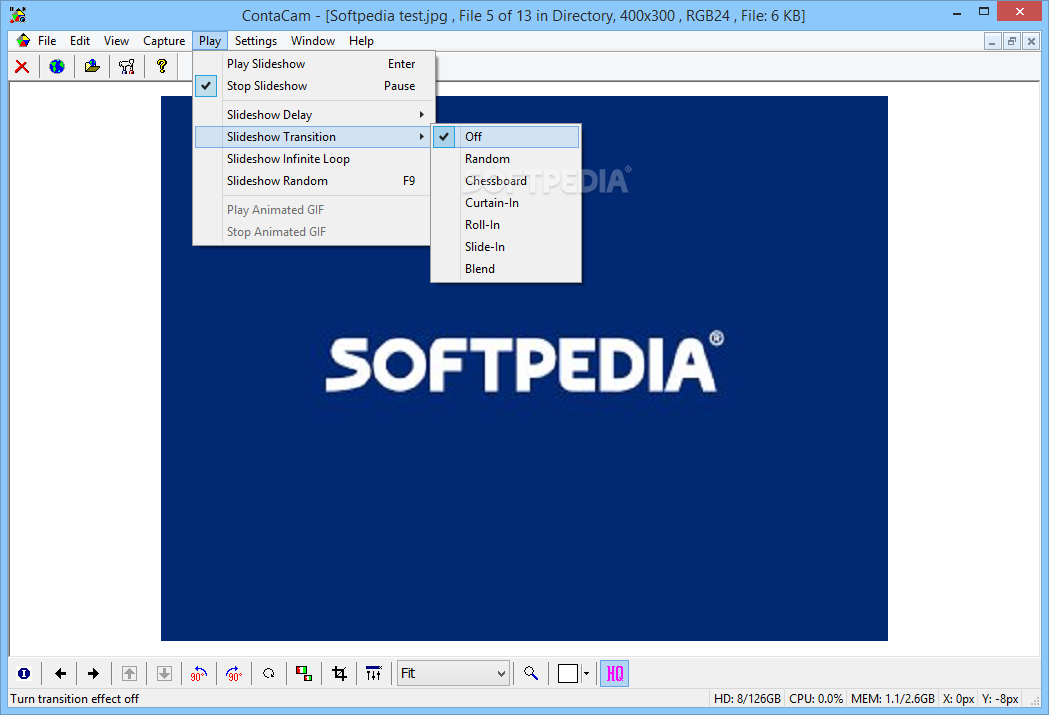
Task: Click the magnifying glass zoom icon
Action: tap(531, 674)
